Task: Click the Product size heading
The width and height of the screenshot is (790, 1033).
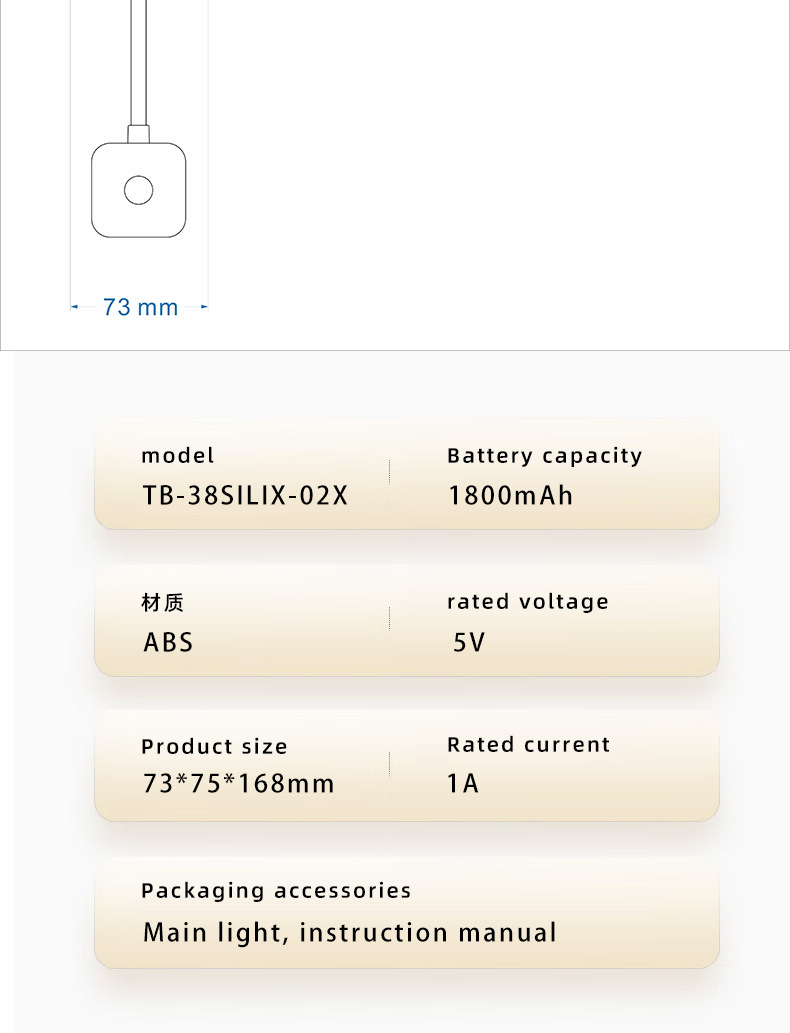Action: click(214, 747)
